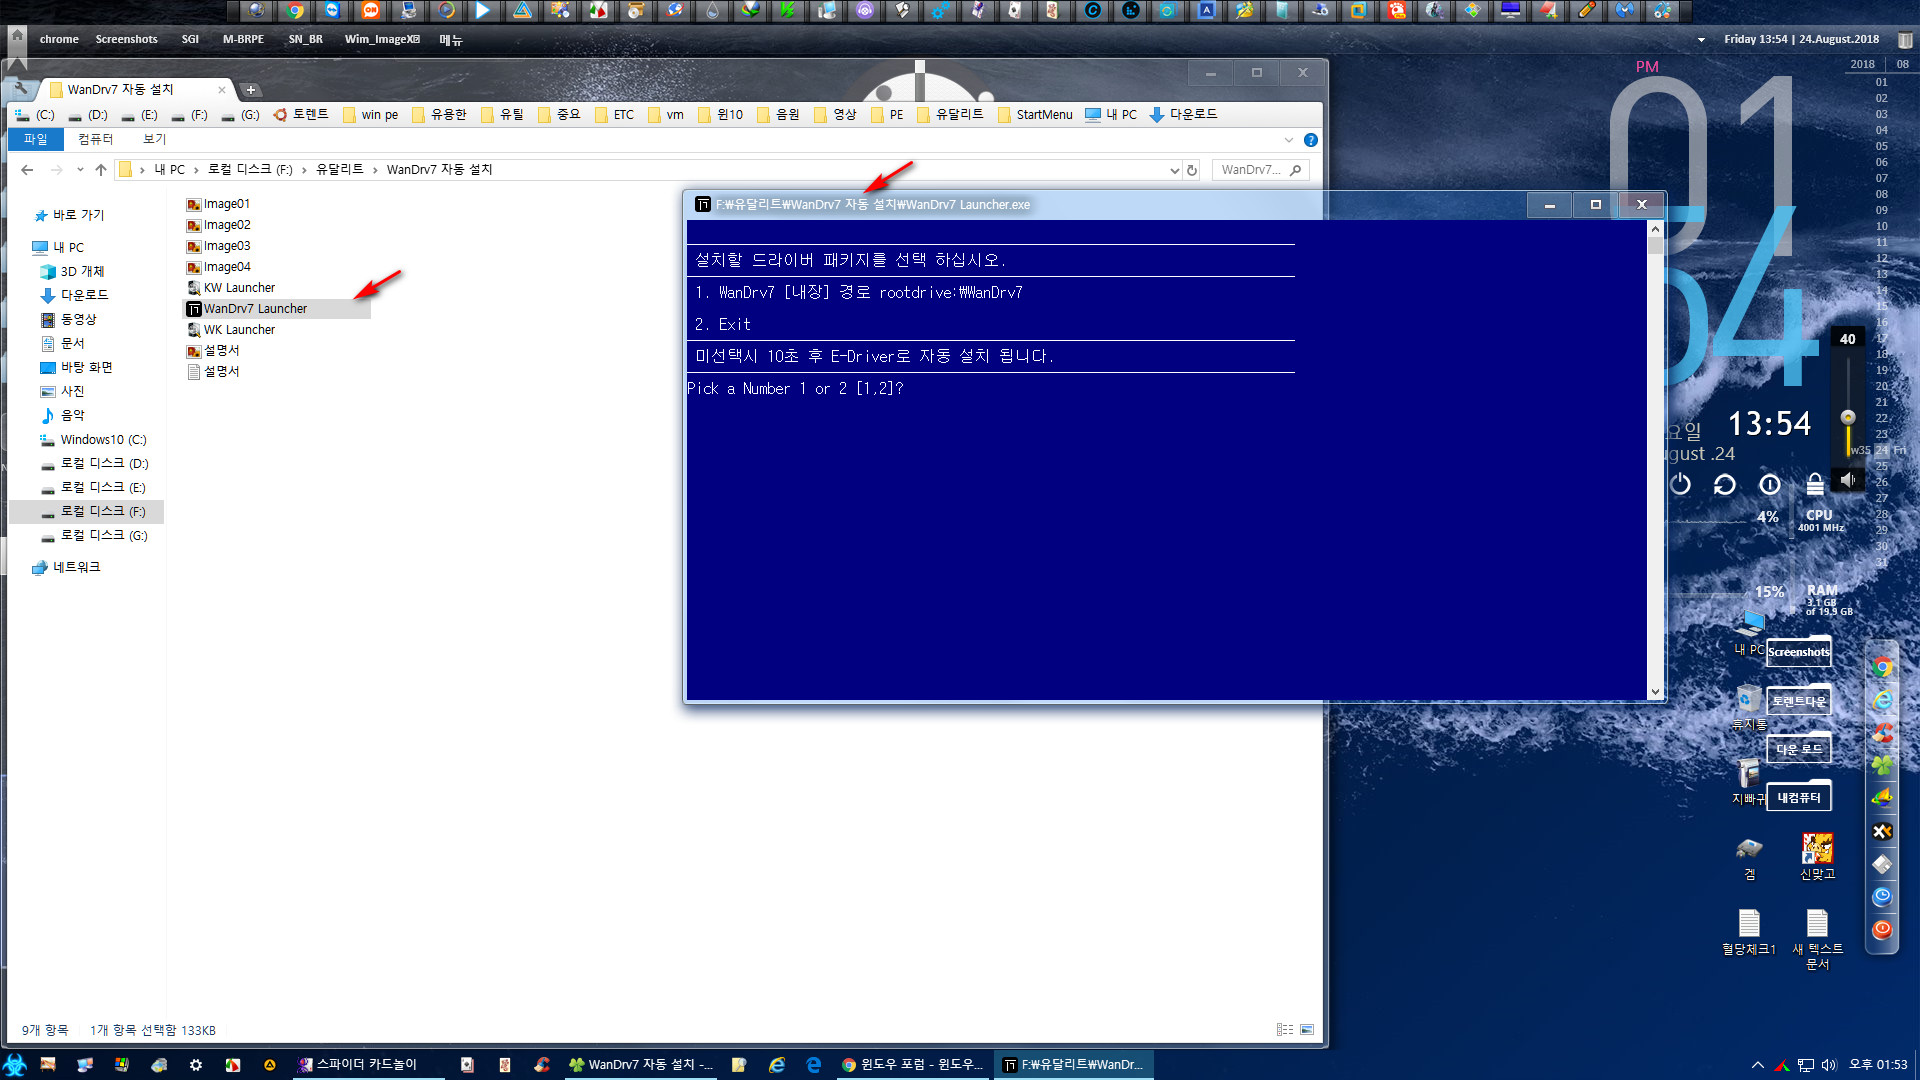Click the lock icon on desktop widget
This screenshot has width=1920, height=1080.
pyautogui.click(x=1815, y=485)
